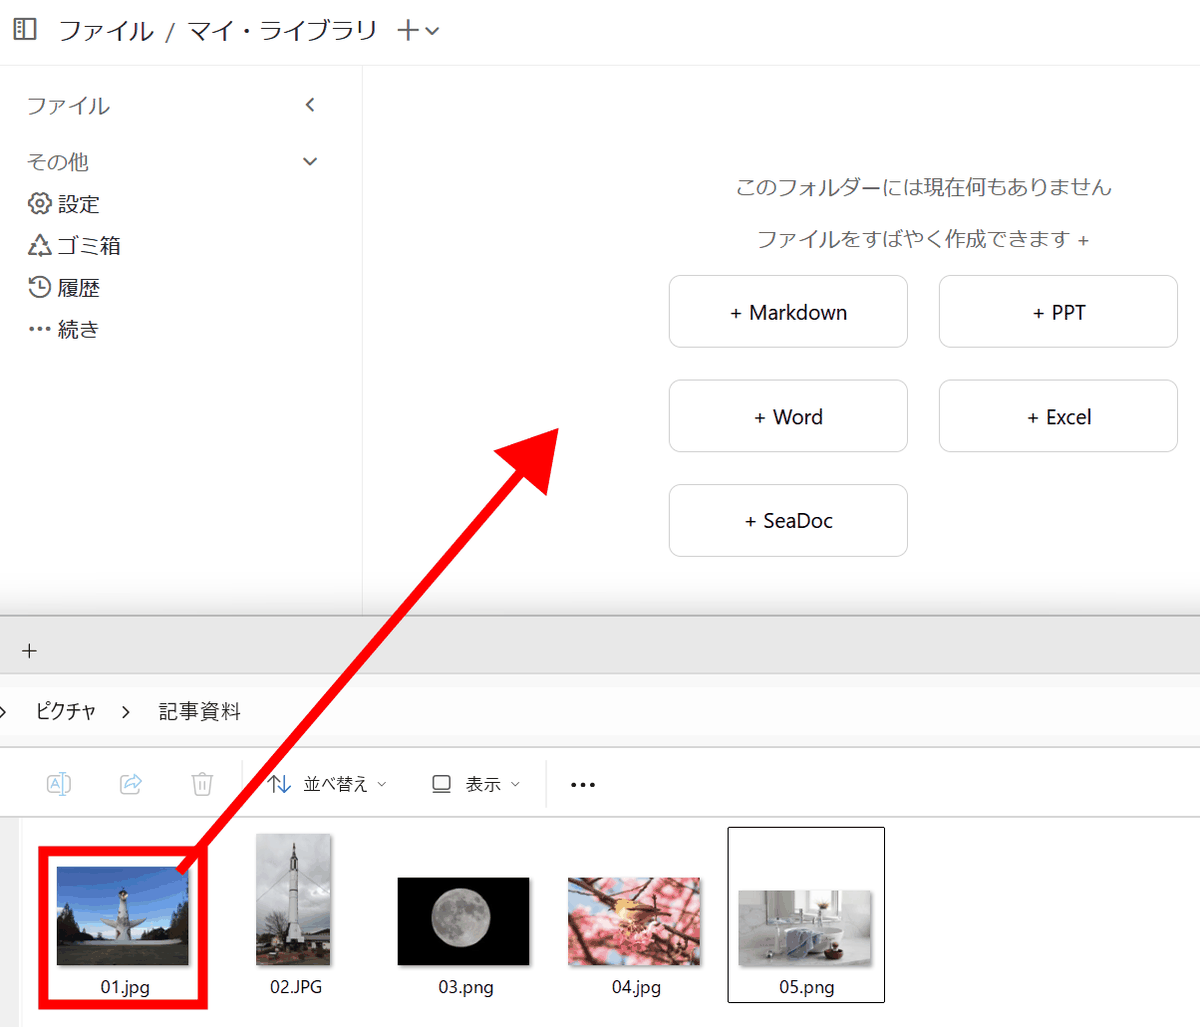
Task: Expand the その他 section chevron
Action: (x=310, y=162)
